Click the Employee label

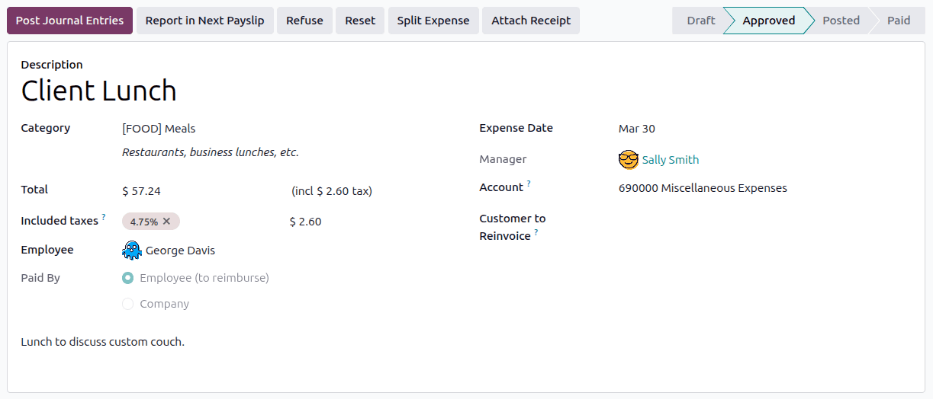click(x=47, y=250)
